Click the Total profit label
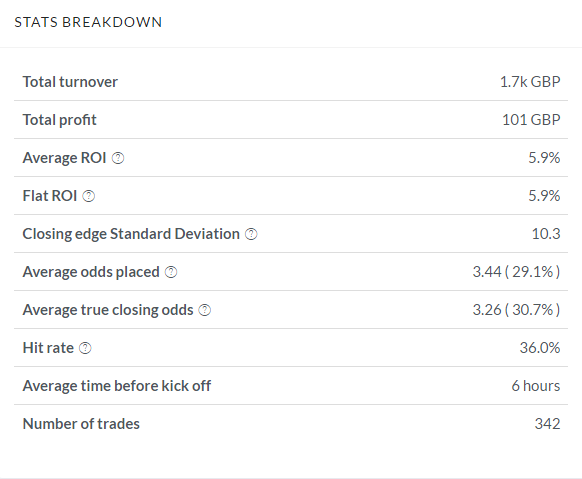582x479 pixels. (59, 120)
